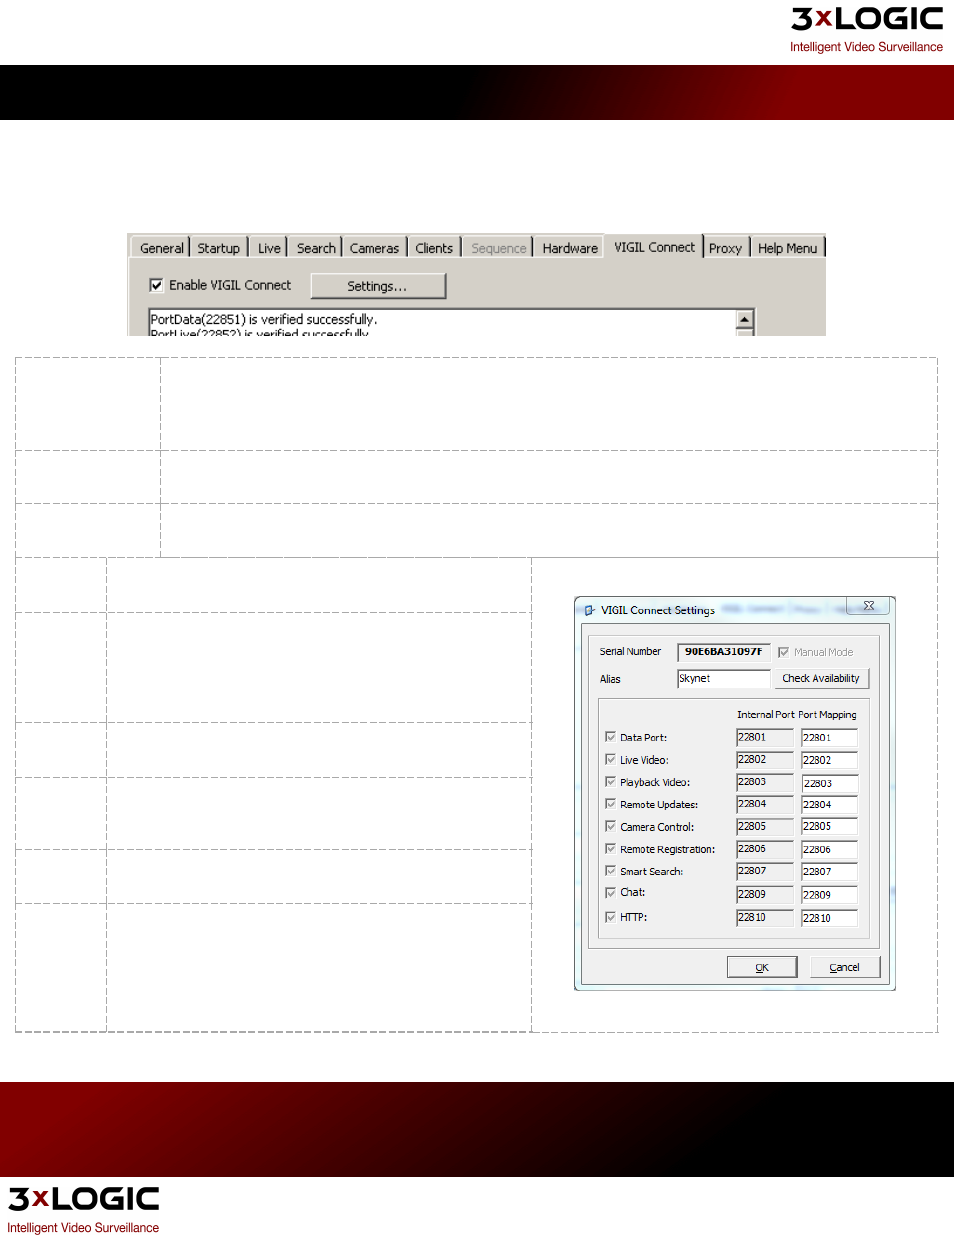Click the 'Serial Number' label
Screen dimensions: 954x1235
coord(630,652)
